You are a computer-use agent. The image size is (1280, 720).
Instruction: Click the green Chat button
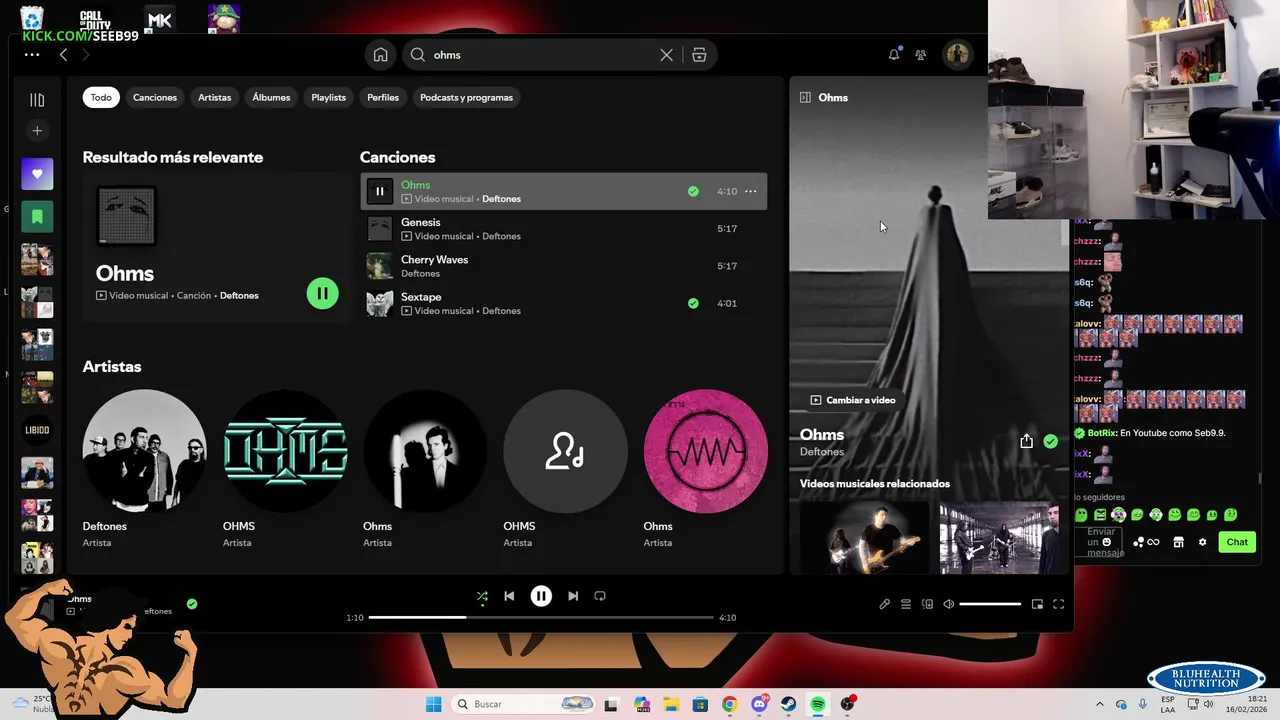pos(1237,542)
